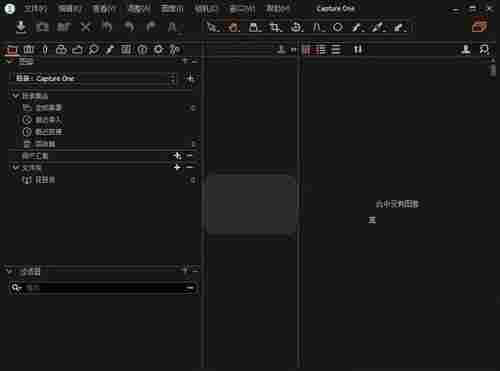The image size is (500, 371).
Task: Select the Rotate/straighten circular tool
Action: [x=296, y=27]
